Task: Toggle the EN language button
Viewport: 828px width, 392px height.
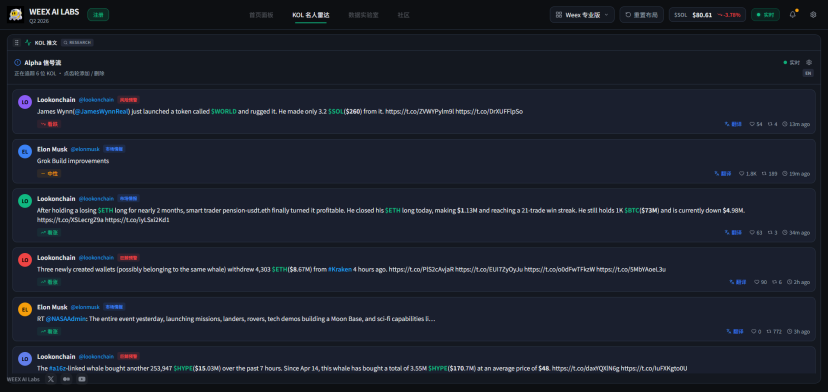Action: click(808, 73)
